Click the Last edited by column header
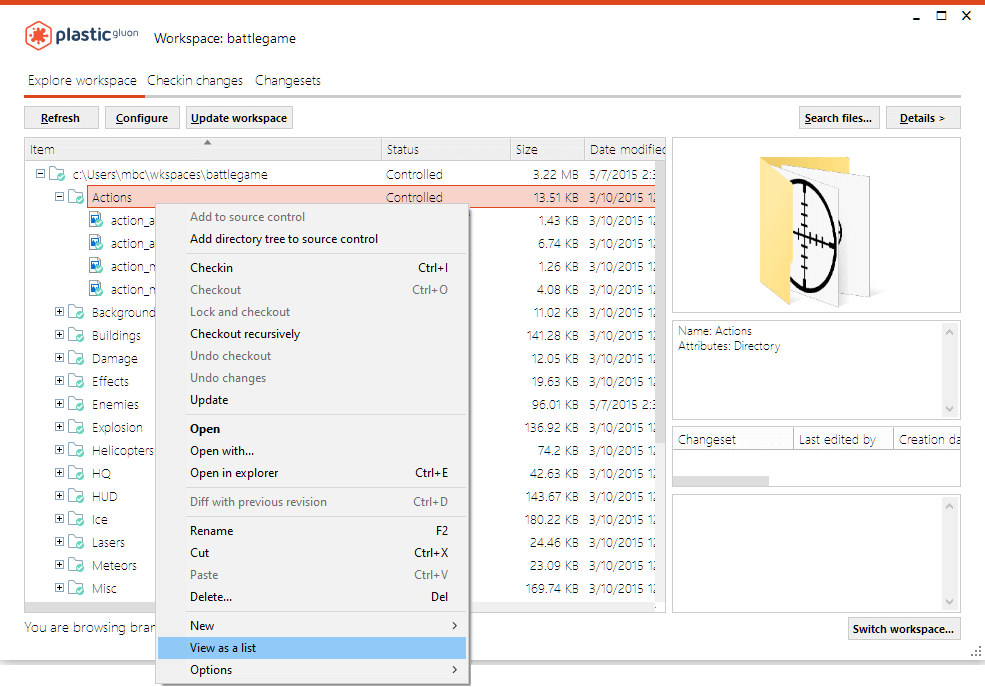This screenshot has width=985, height=687. (844, 440)
